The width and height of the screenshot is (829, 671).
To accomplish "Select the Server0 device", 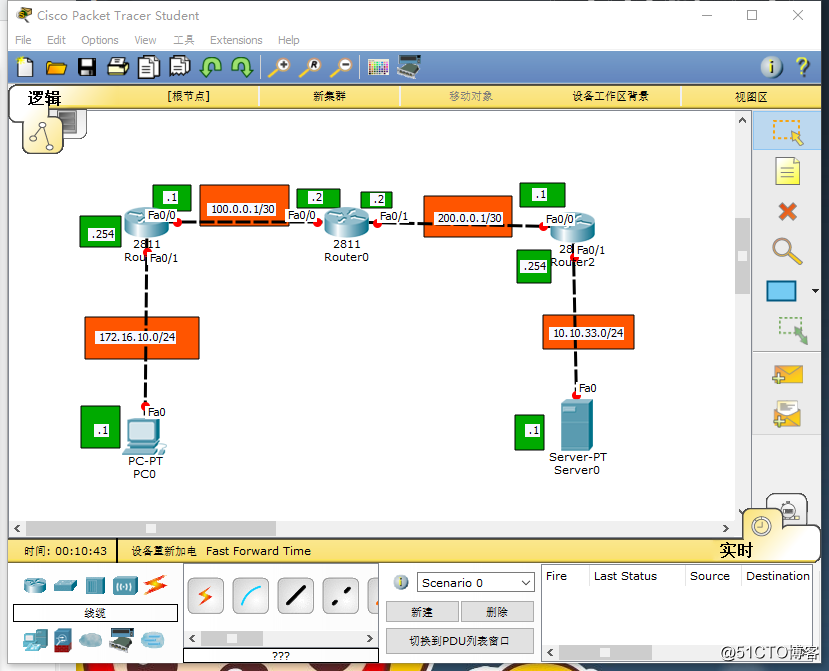I will [x=576, y=425].
